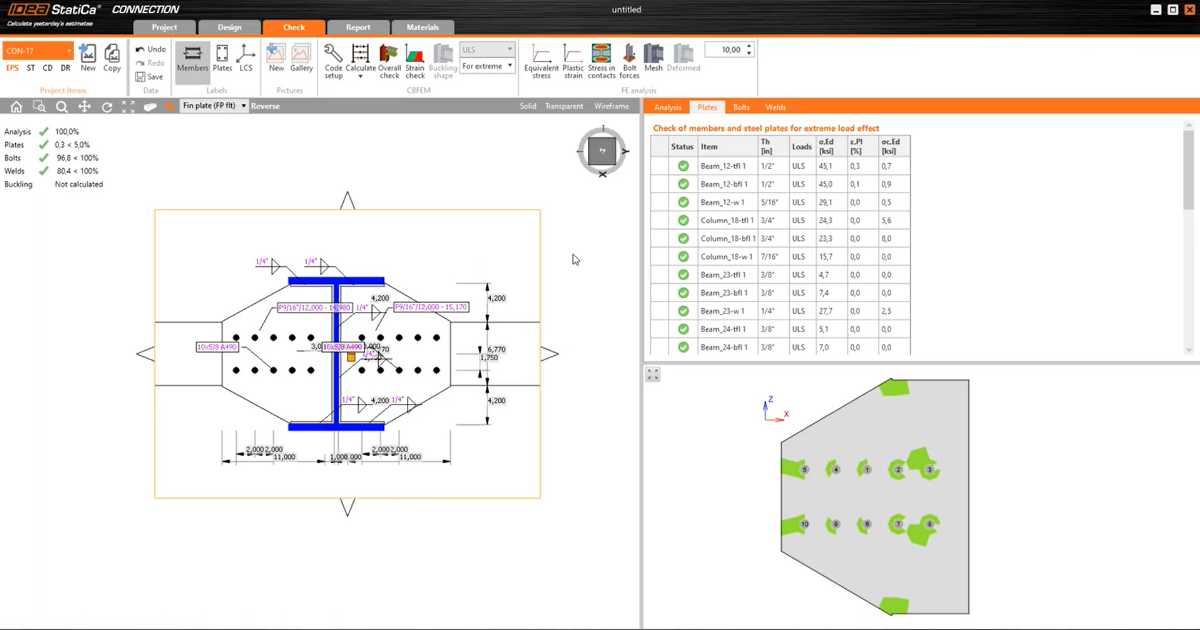
Task: Switch to the Bolts results tab
Action: pos(741,107)
